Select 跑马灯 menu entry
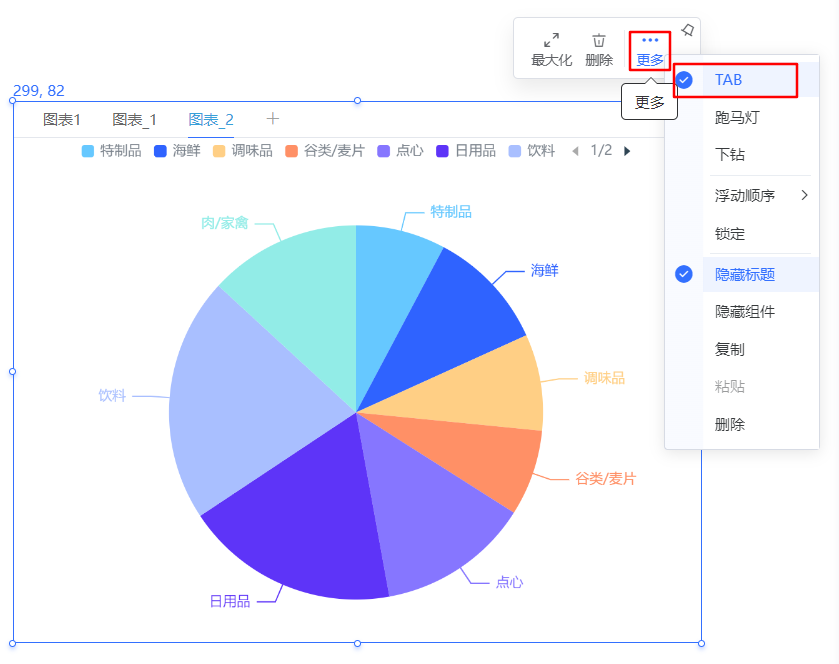 [737, 117]
